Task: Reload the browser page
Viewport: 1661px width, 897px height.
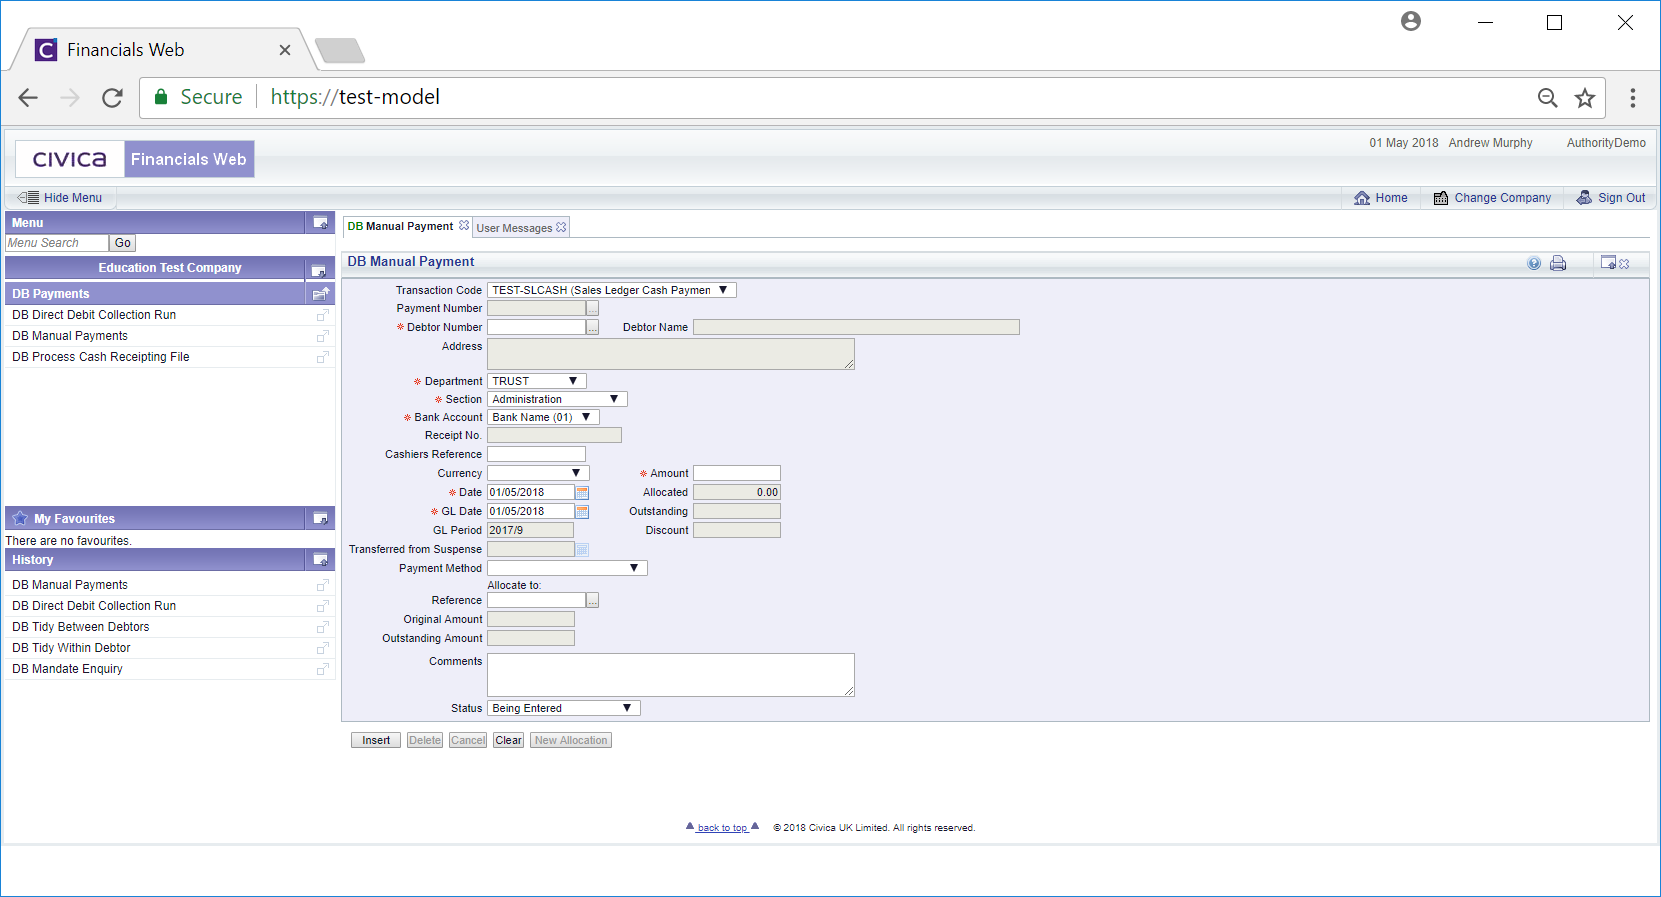Action: click(112, 97)
